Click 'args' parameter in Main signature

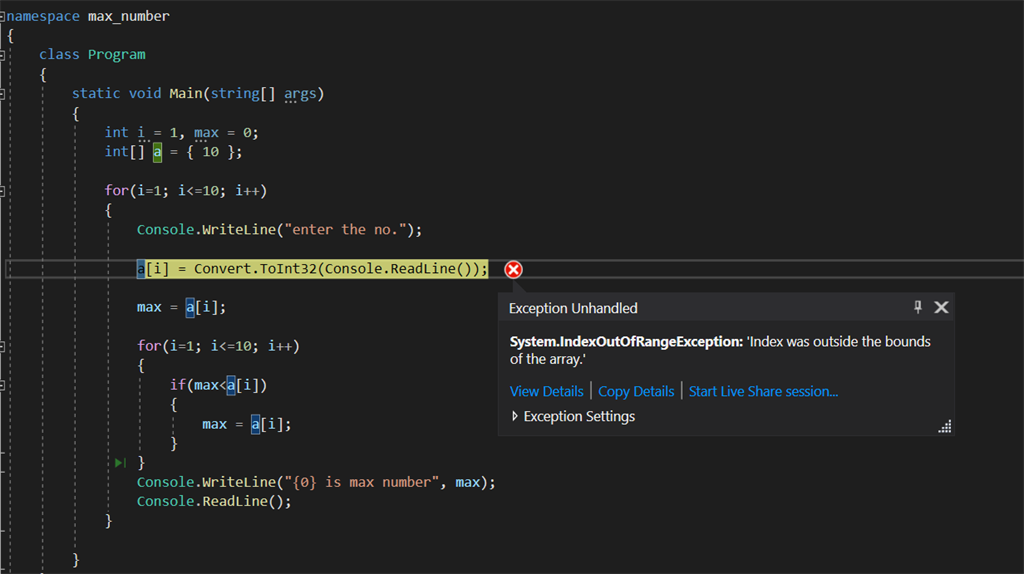tap(300, 93)
